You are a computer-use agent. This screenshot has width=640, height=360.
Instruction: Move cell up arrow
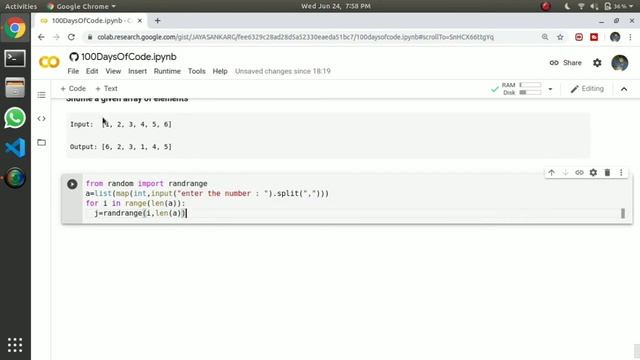551,173
